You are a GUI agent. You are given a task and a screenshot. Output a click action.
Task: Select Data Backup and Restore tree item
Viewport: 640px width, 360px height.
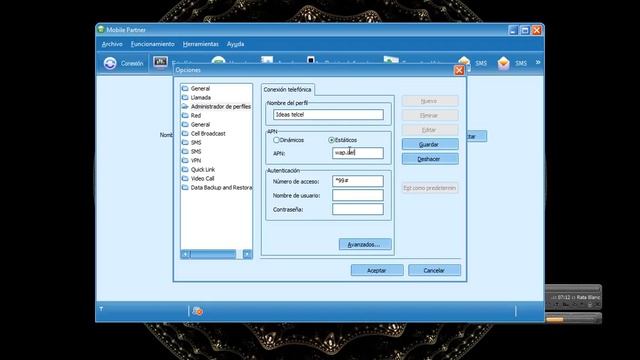click(221, 187)
